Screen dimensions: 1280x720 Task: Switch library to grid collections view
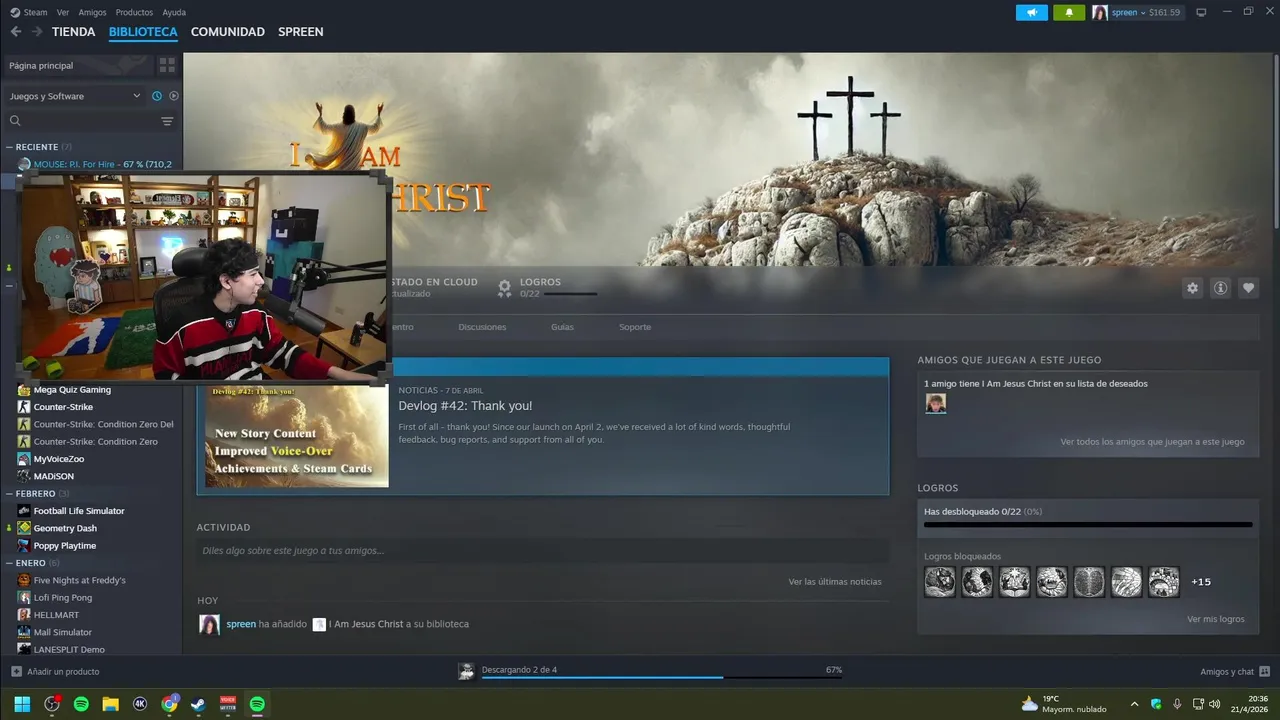click(x=167, y=65)
